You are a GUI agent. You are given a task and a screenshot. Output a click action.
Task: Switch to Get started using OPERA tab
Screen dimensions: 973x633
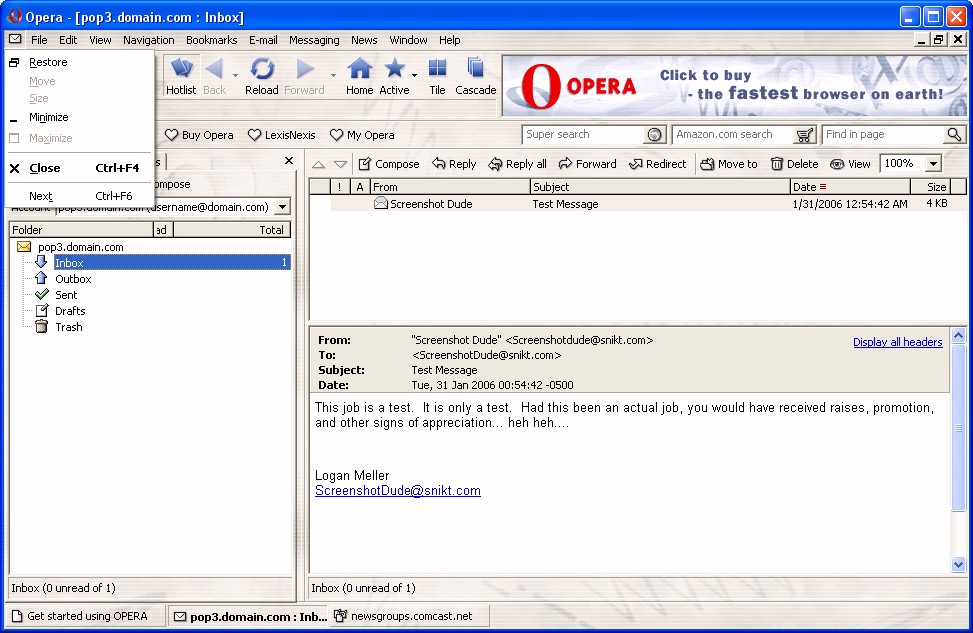[87, 616]
